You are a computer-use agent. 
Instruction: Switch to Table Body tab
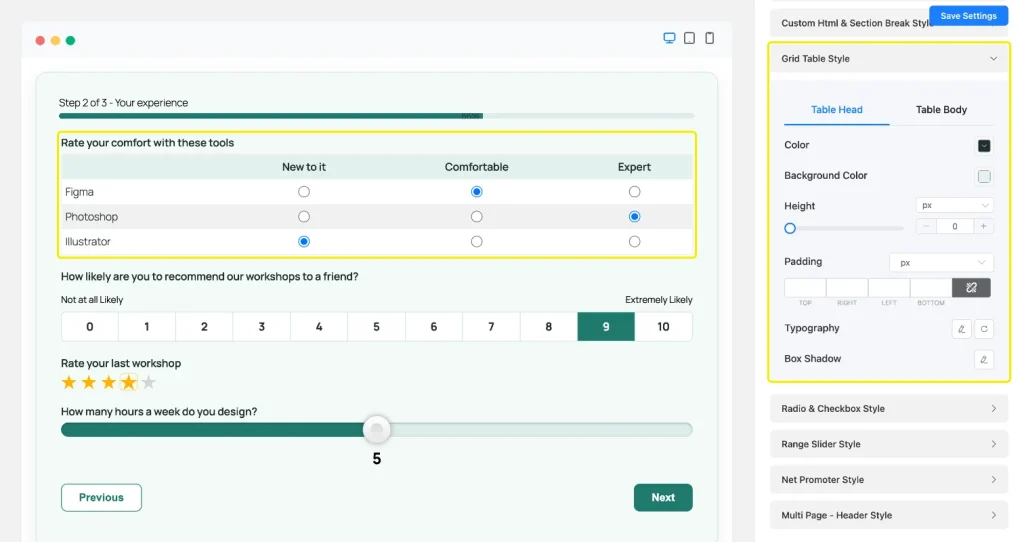click(x=941, y=110)
